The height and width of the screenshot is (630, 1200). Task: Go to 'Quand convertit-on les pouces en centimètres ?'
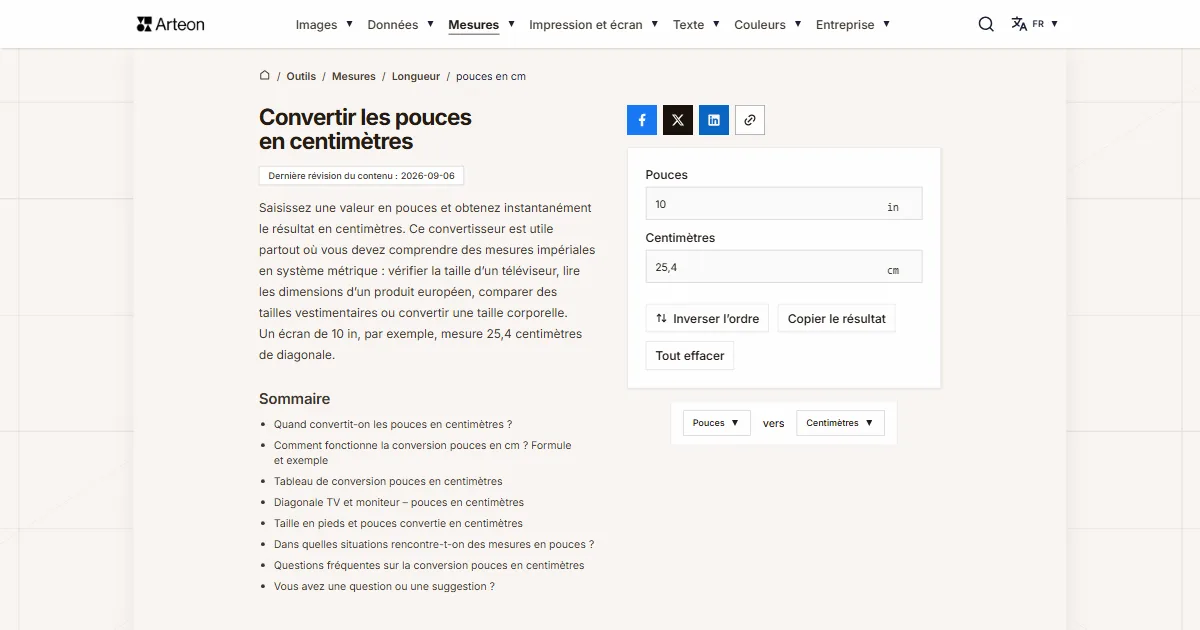pyautogui.click(x=393, y=424)
